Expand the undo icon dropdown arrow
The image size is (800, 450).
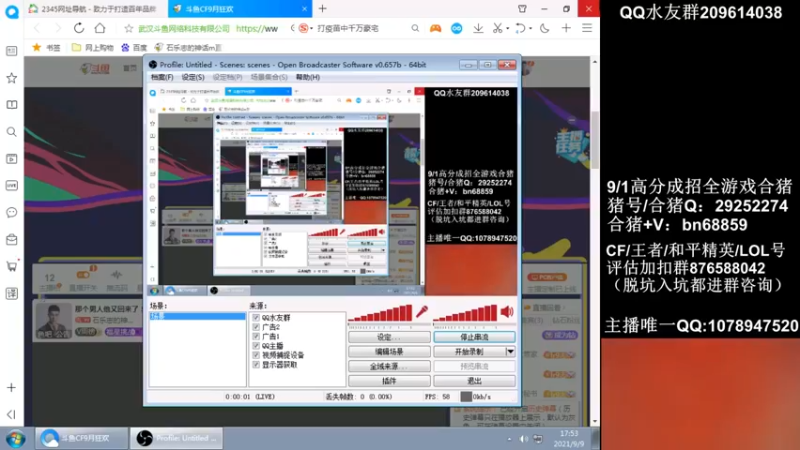click(530, 29)
